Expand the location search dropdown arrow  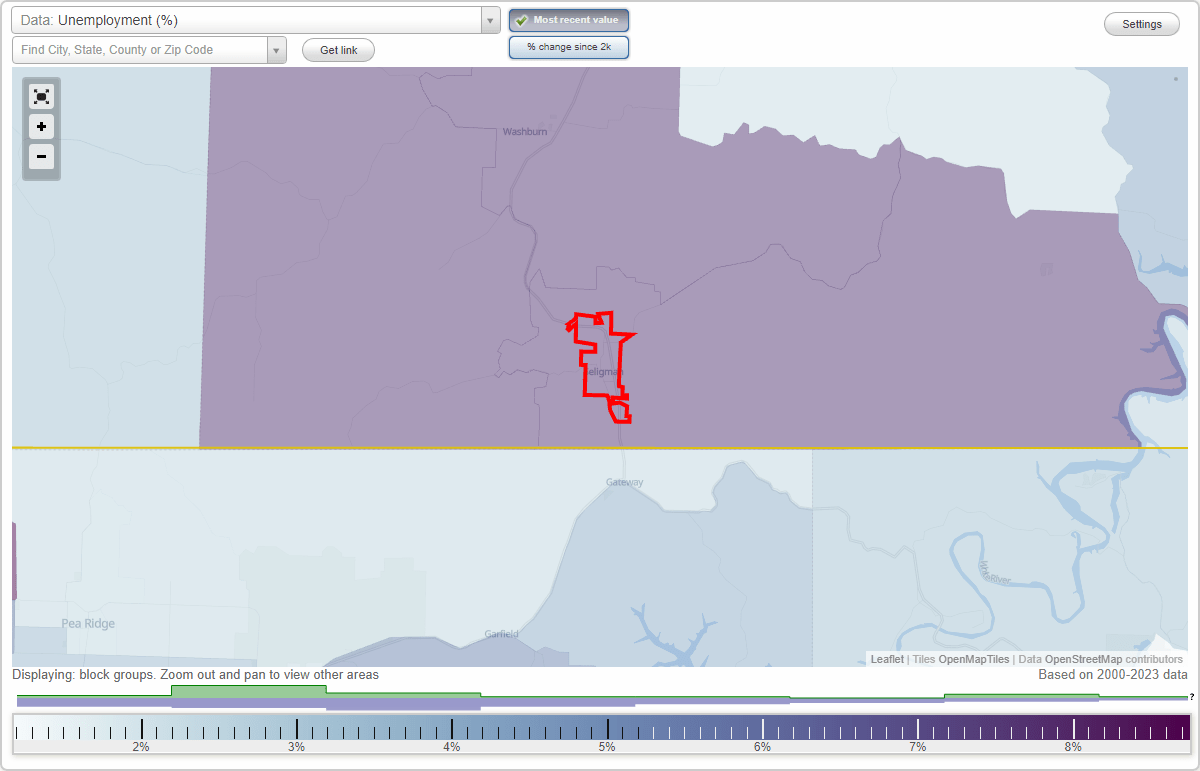coord(277,50)
